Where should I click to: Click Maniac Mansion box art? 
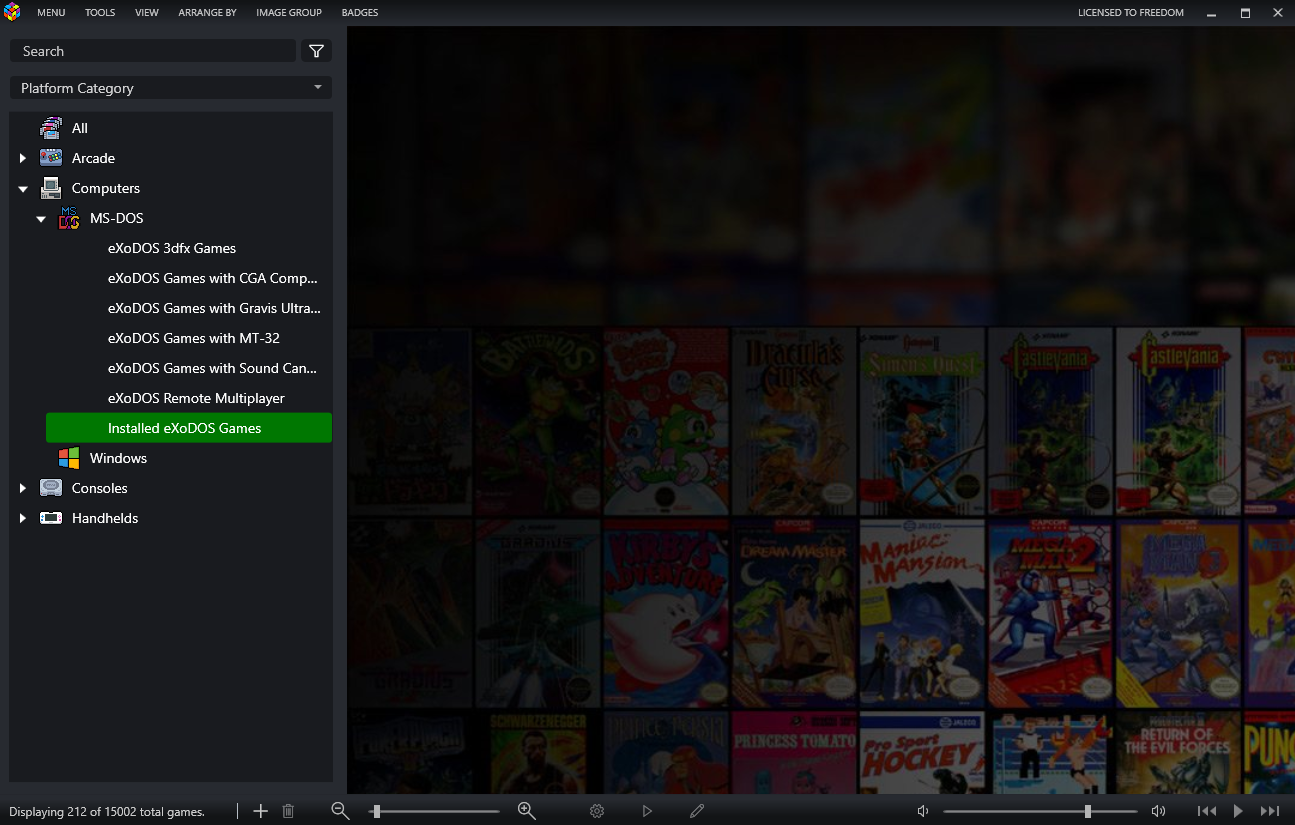(x=922, y=613)
